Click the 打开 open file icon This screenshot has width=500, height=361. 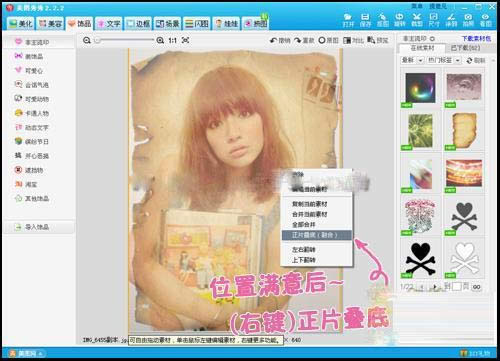(x=348, y=20)
